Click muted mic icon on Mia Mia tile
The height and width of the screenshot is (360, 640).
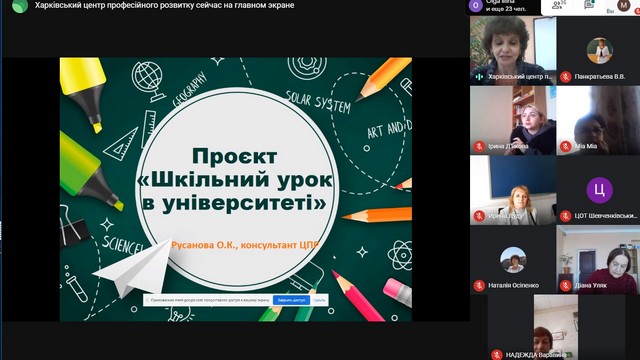tap(565, 146)
